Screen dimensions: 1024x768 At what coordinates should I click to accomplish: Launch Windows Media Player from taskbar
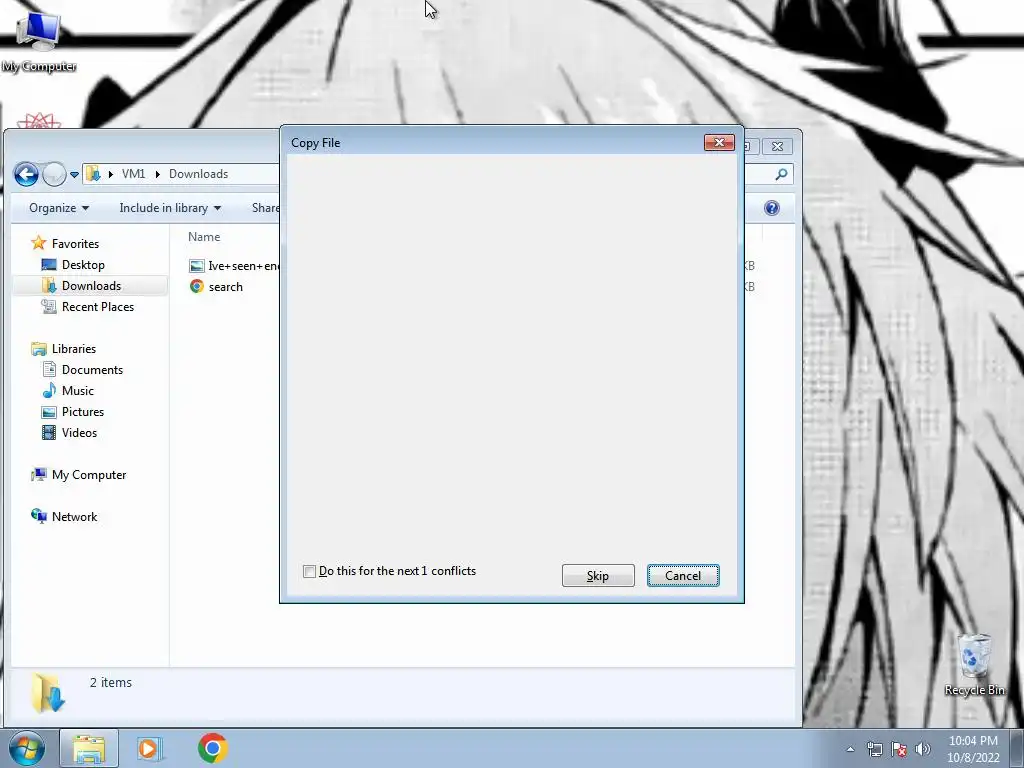click(x=148, y=748)
